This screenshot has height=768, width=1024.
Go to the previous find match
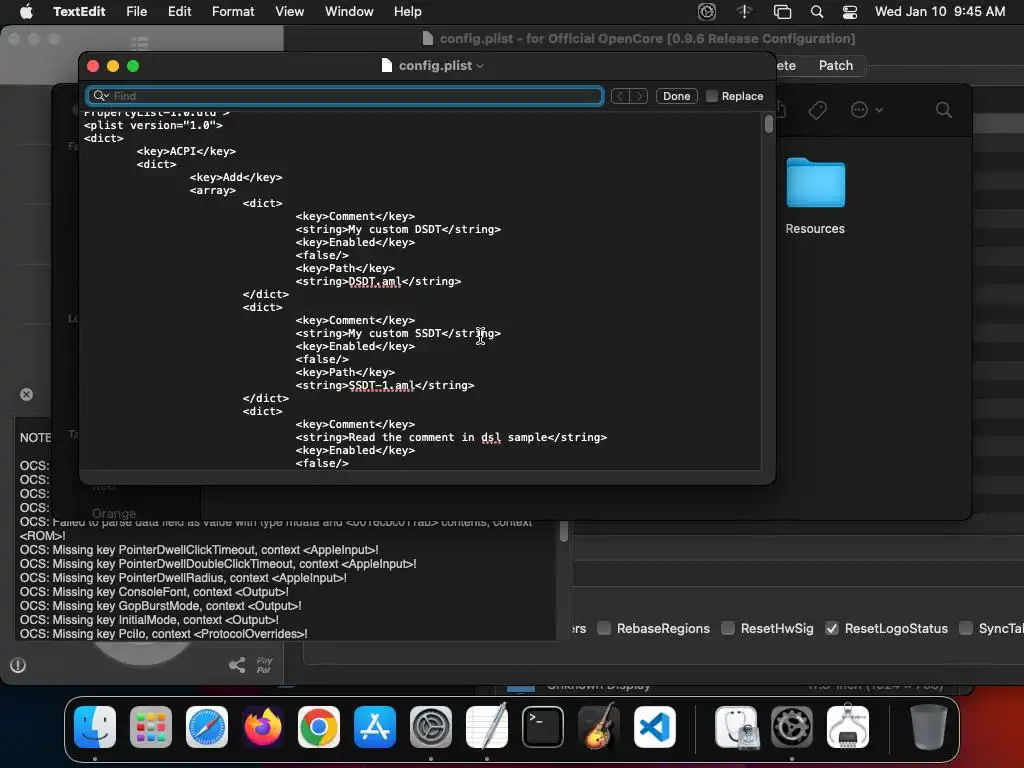point(620,96)
